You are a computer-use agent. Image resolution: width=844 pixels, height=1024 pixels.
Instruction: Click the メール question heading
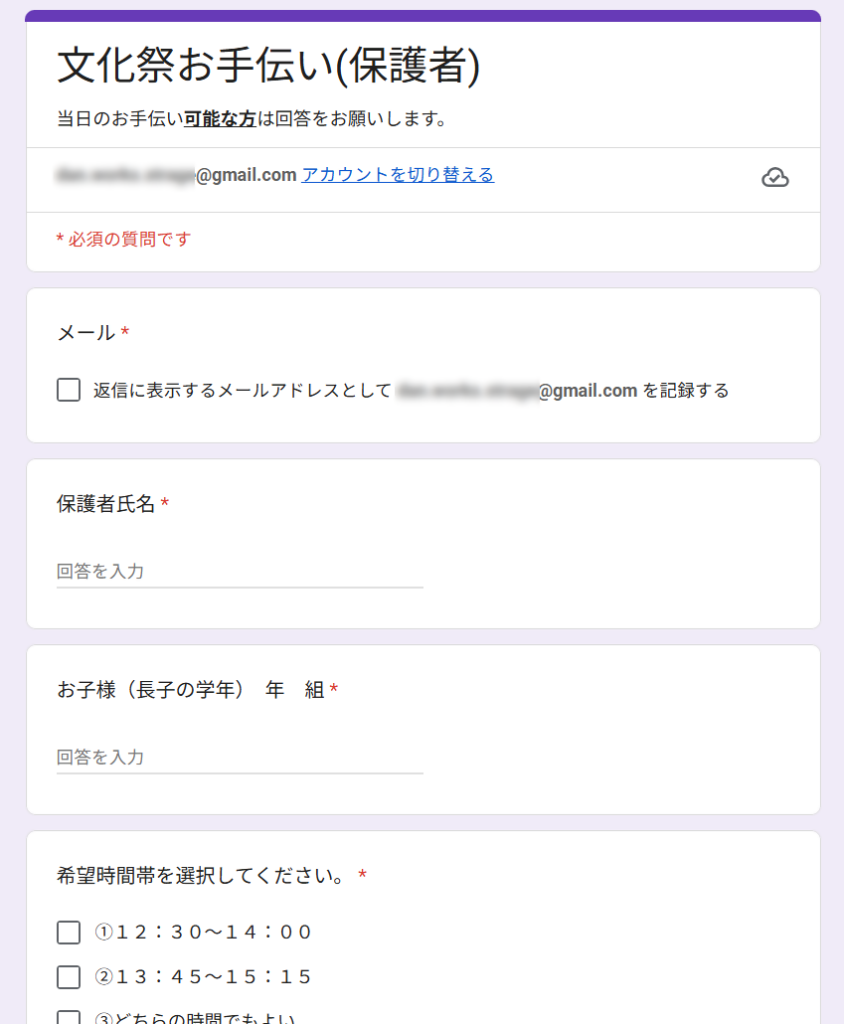click(87, 333)
